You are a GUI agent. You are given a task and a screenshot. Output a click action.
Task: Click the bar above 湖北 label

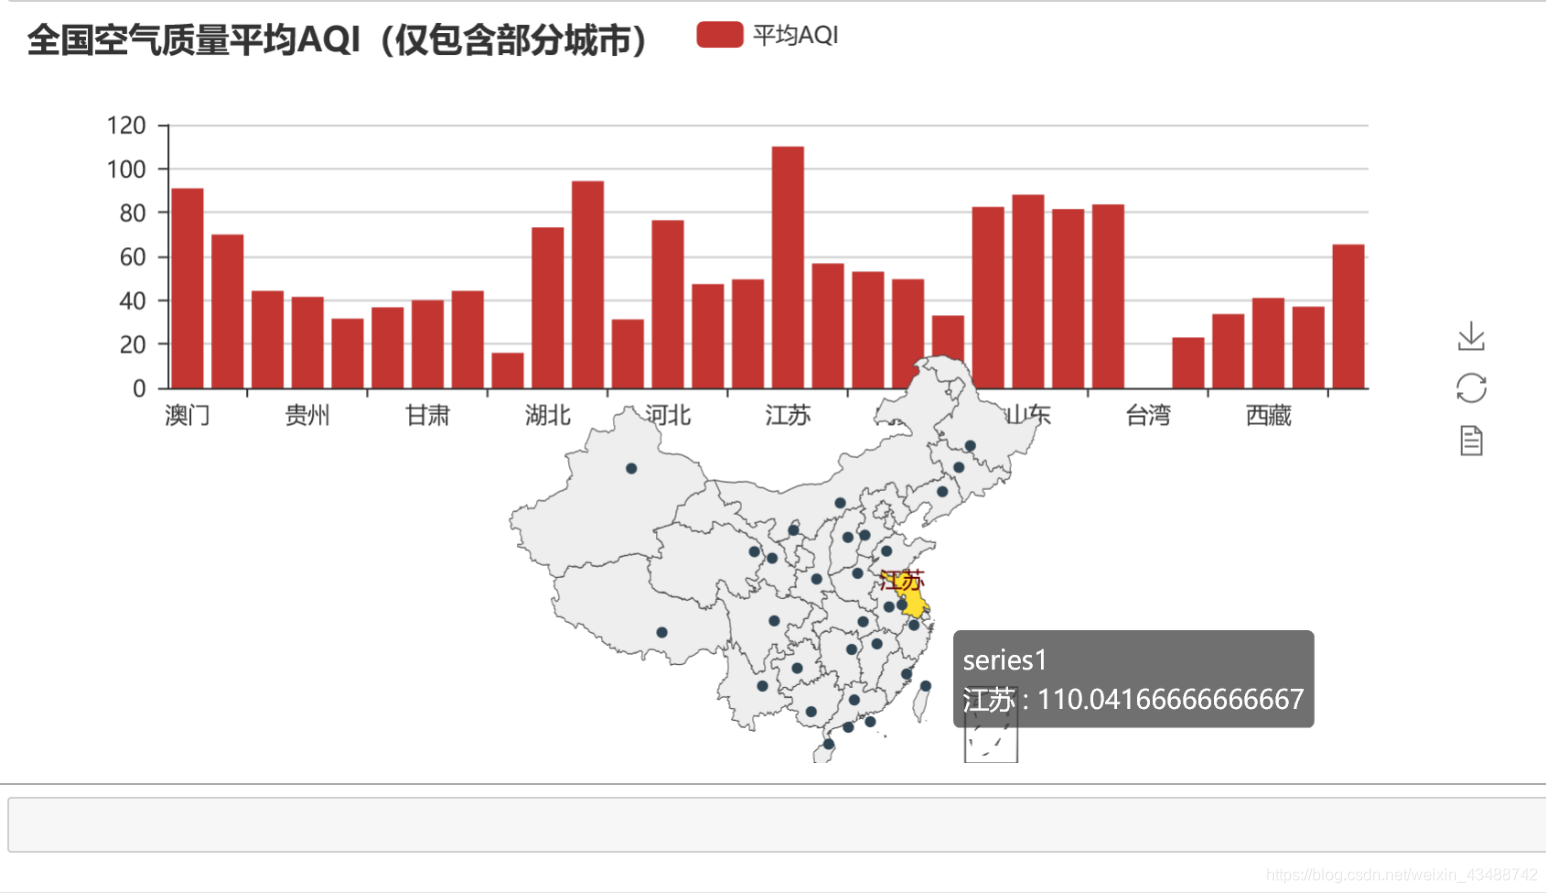click(547, 308)
